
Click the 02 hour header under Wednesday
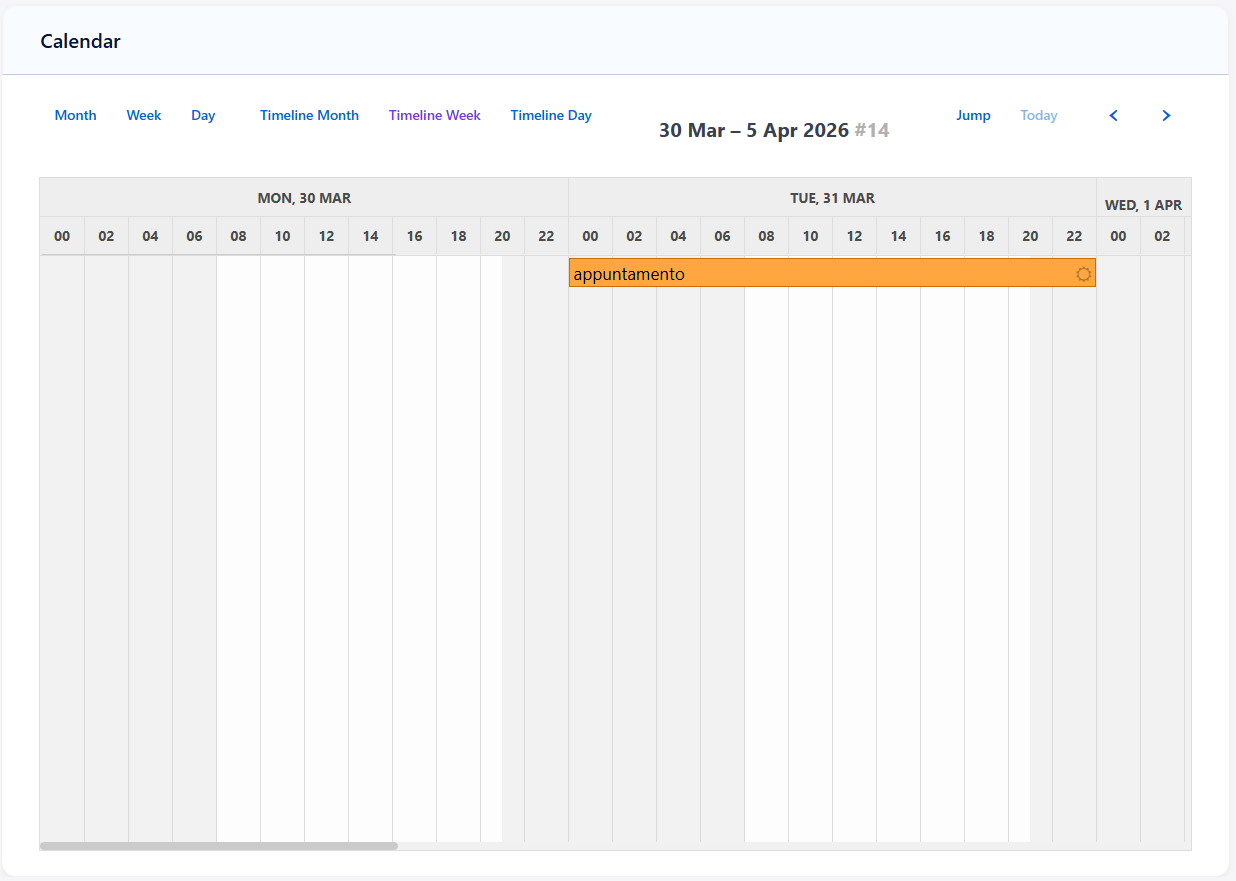click(1162, 237)
